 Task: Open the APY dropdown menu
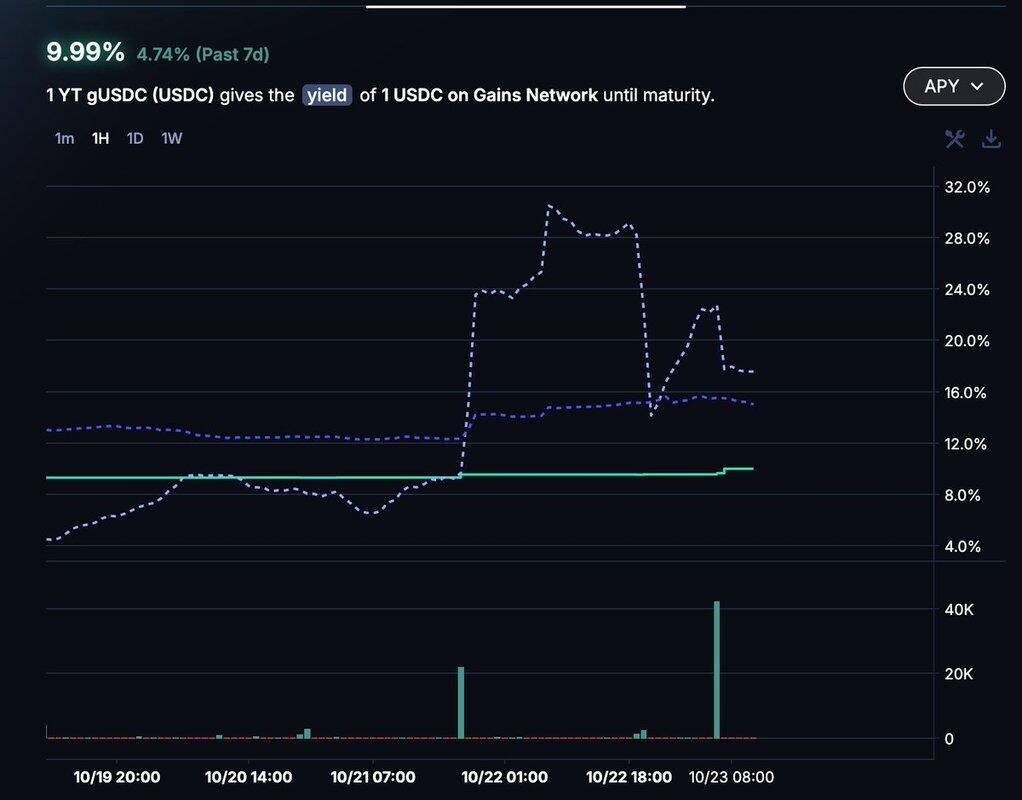[x=954, y=87]
